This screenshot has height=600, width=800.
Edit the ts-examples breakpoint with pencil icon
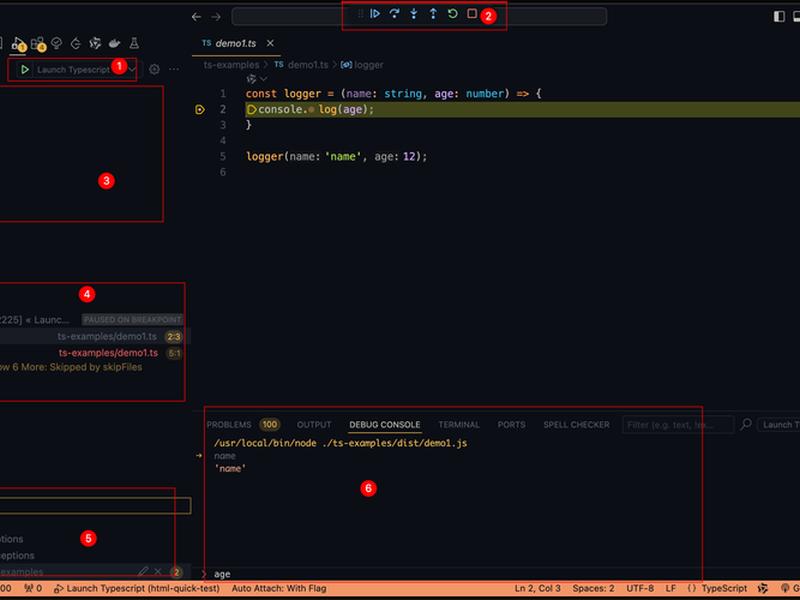[x=143, y=571]
